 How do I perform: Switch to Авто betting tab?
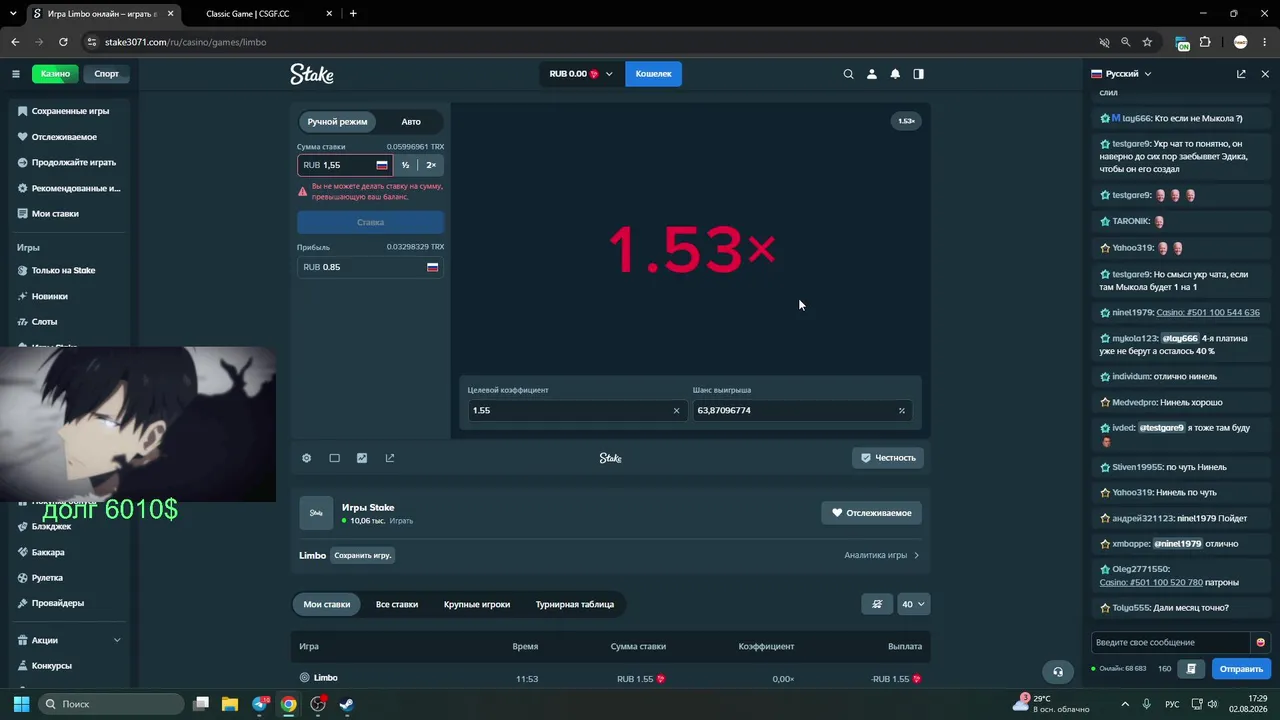(x=411, y=122)
